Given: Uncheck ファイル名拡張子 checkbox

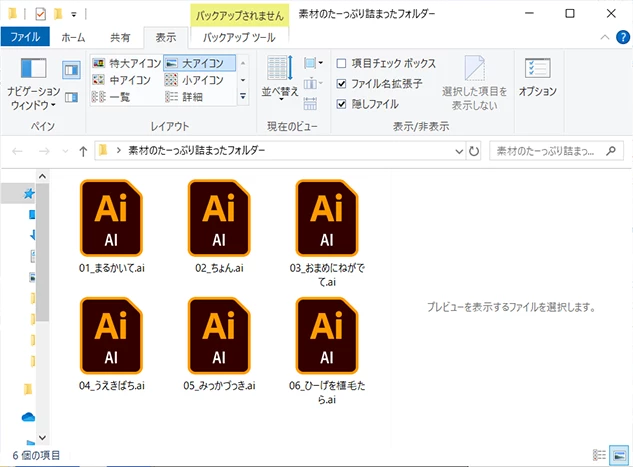Looking at the screenshot, I should pyautogui.click(x=341, y=84).
